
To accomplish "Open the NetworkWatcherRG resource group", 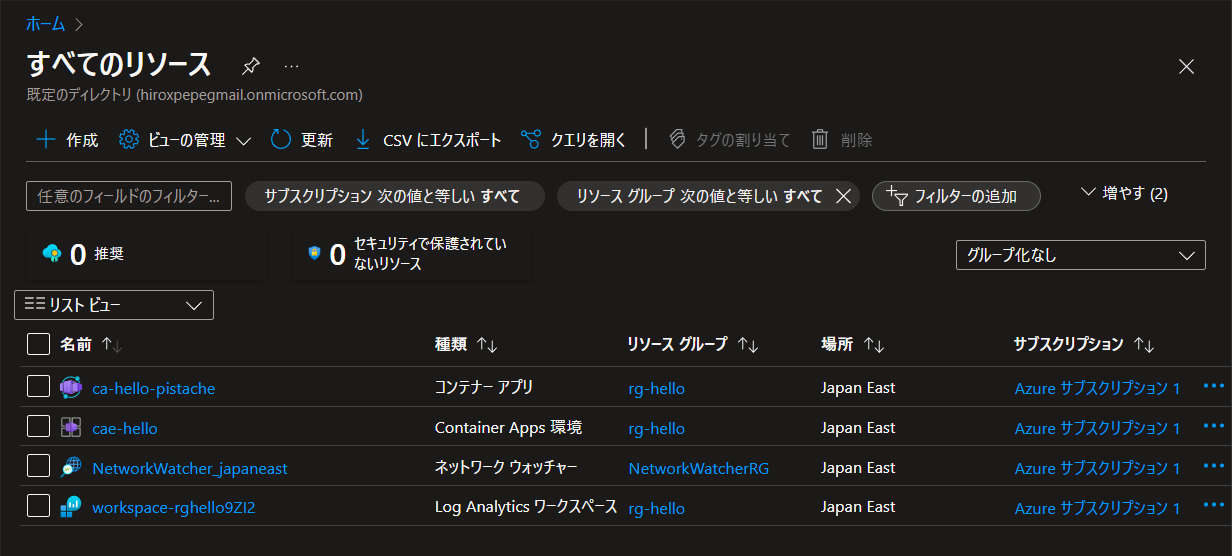I will 699,468.
